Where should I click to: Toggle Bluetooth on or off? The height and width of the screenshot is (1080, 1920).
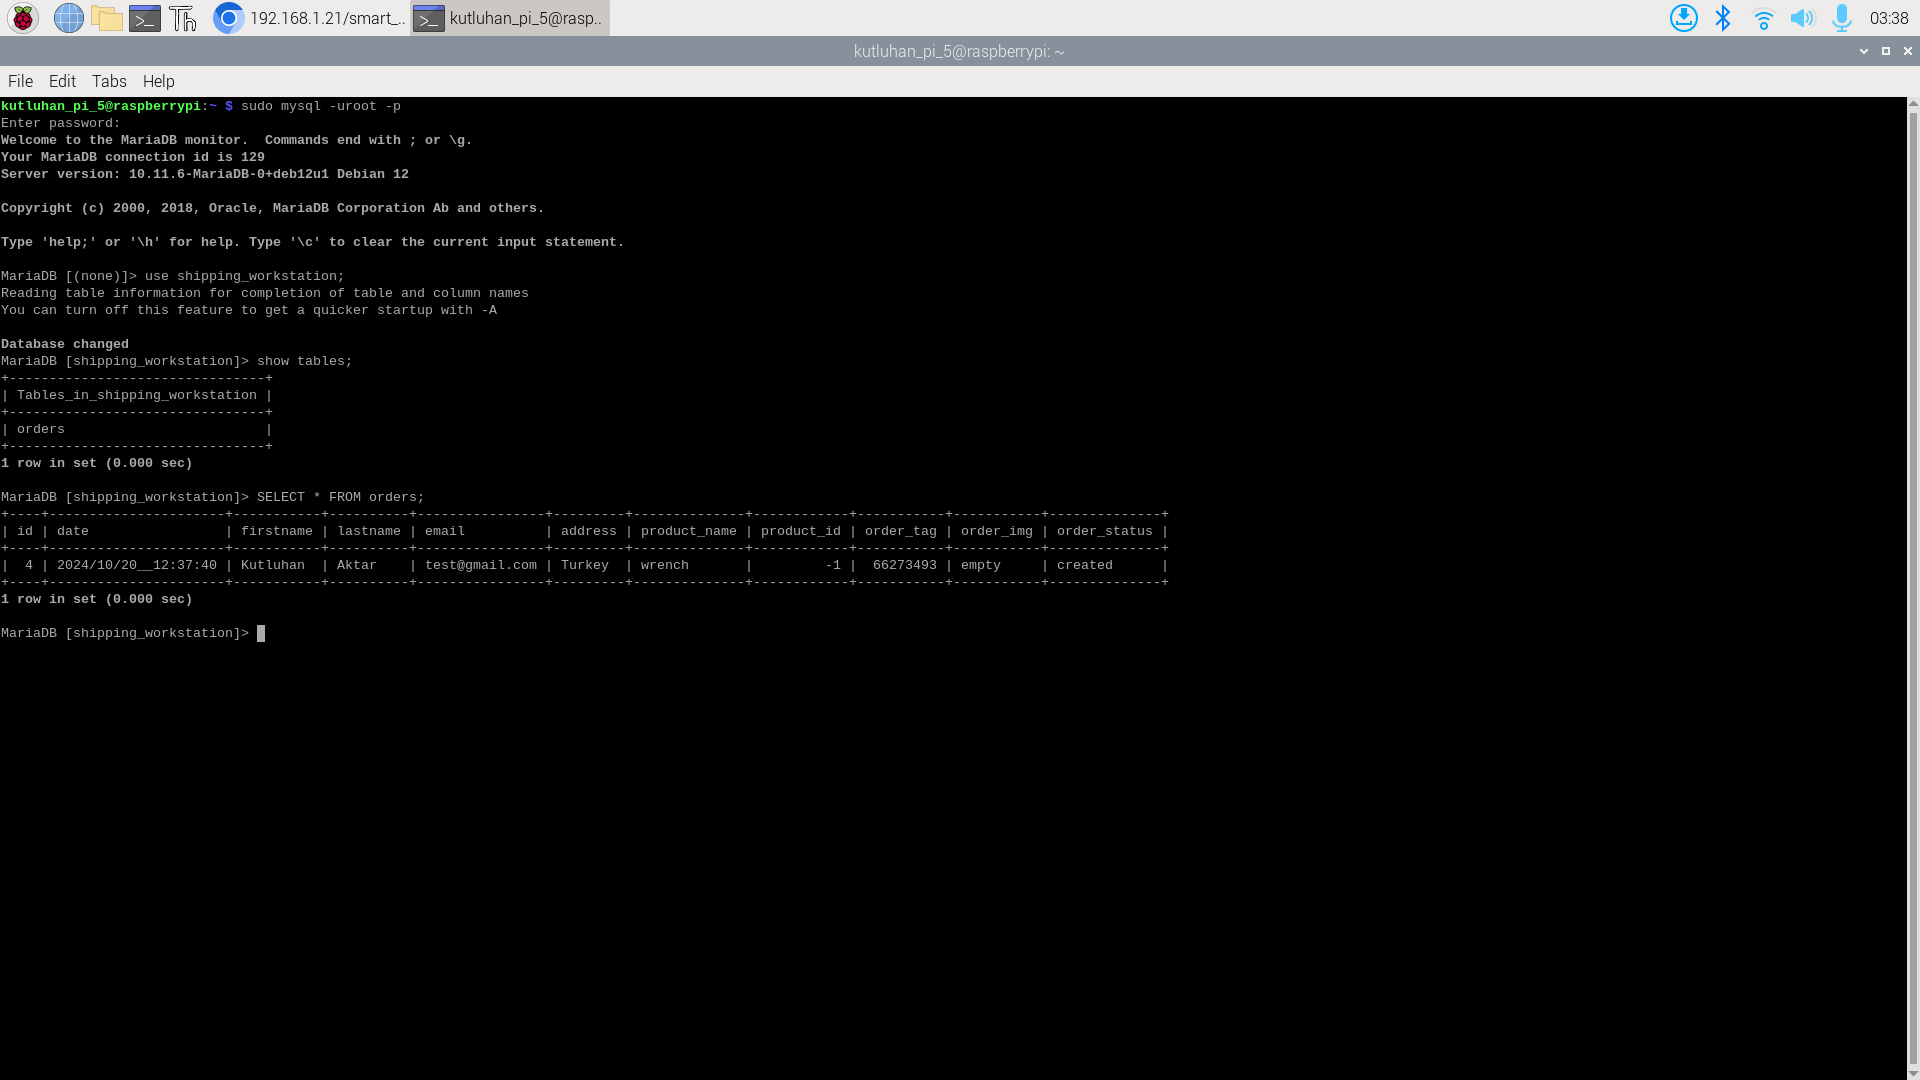(1724, 17)
